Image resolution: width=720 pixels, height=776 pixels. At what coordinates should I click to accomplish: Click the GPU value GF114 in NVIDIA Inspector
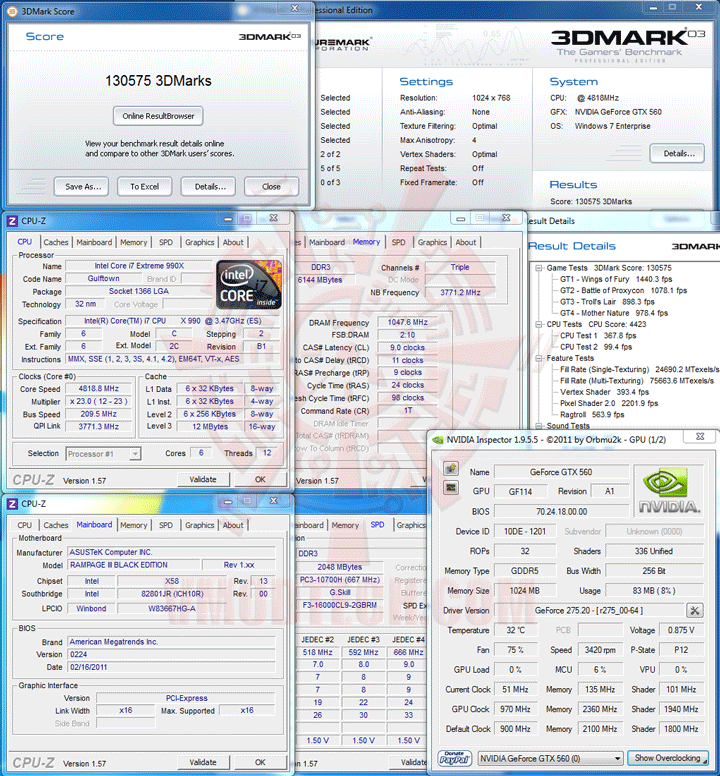click(x=521, y=491)
